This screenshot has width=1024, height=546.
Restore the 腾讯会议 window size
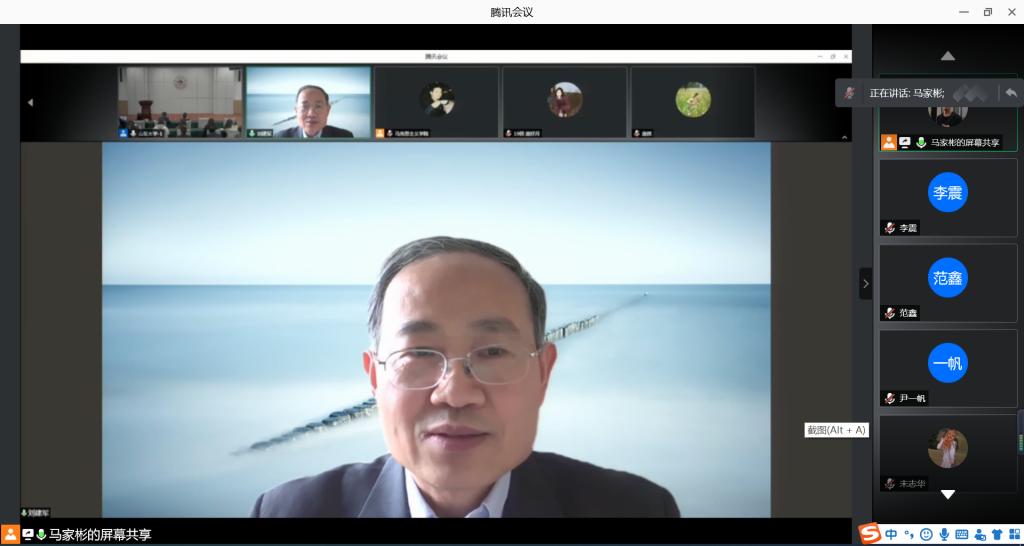pos(987,12)
